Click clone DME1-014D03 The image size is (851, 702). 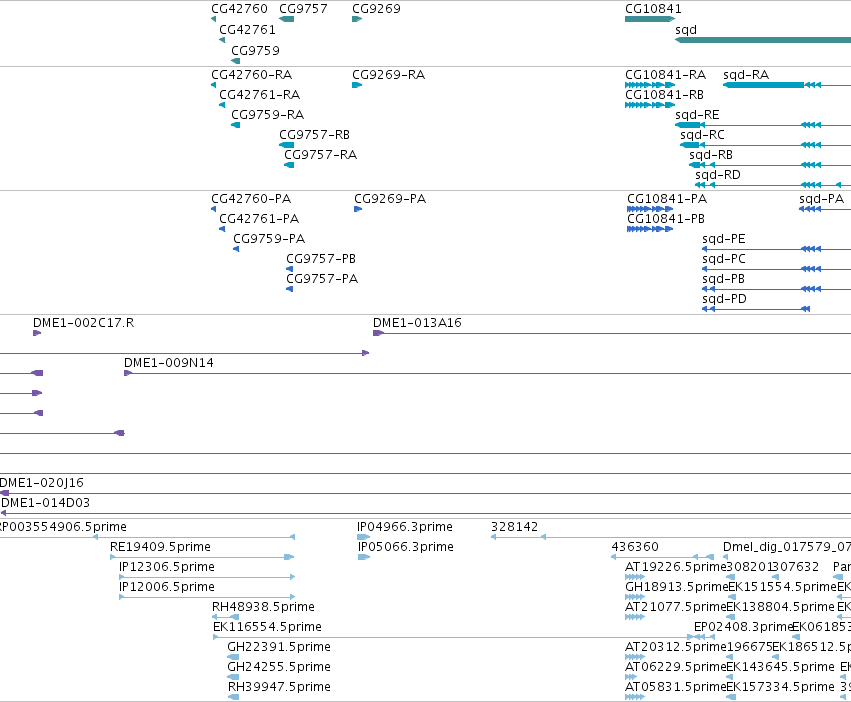pyautogui.click(x=46, y=503)
